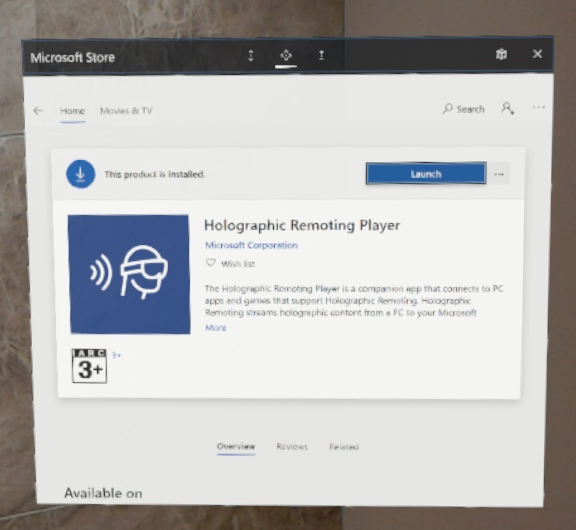This screenshot has height=530, width=576.
Task: Click the follow me pin icon
Action: tap(321, 55)
